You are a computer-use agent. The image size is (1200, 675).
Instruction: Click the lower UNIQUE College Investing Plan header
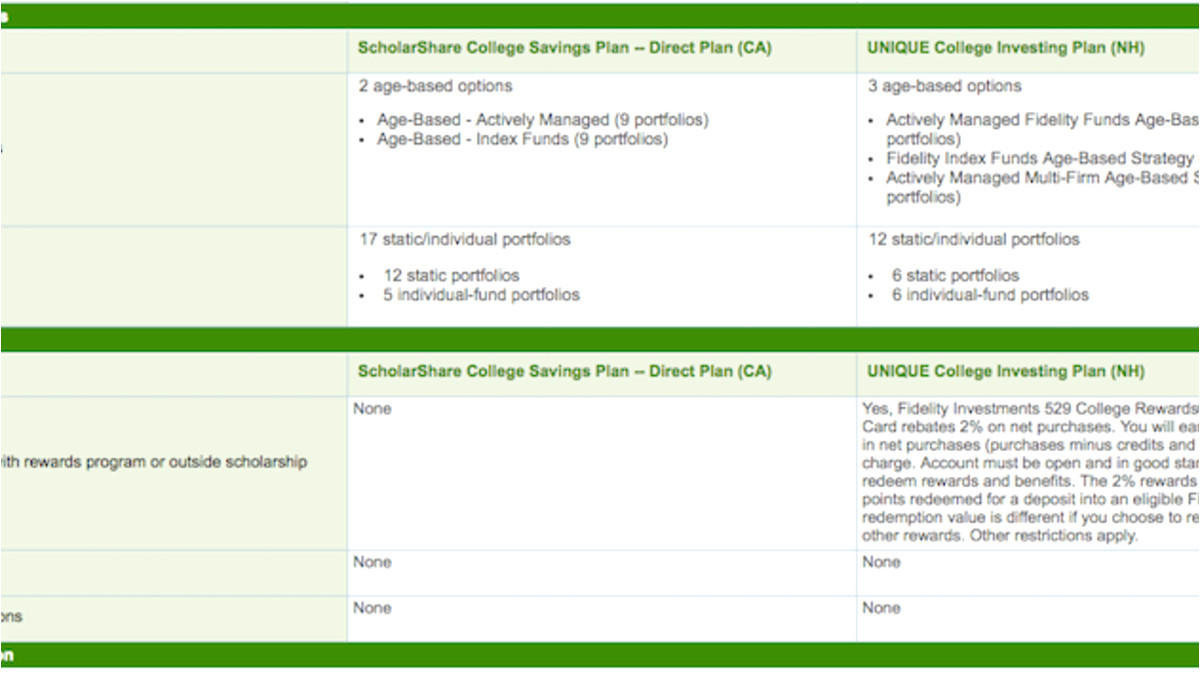click(1005, 372)
